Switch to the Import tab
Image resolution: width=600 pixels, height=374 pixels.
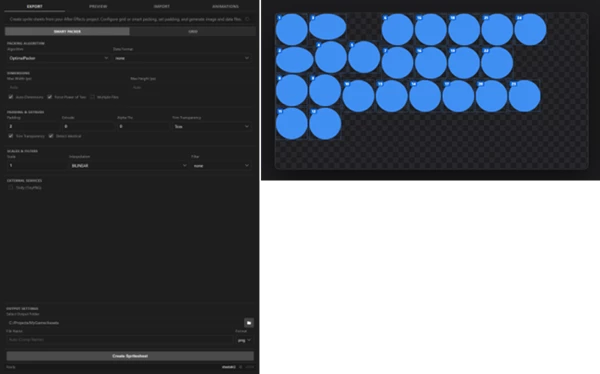click(x=161, y=7)
